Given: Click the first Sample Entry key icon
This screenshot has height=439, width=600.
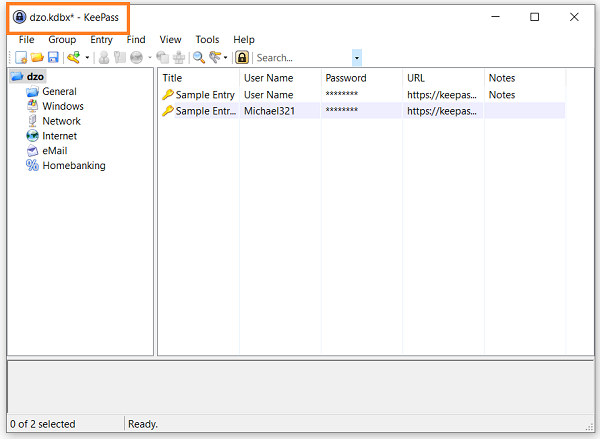Looking at the screenshot, I should click(168, 95).
